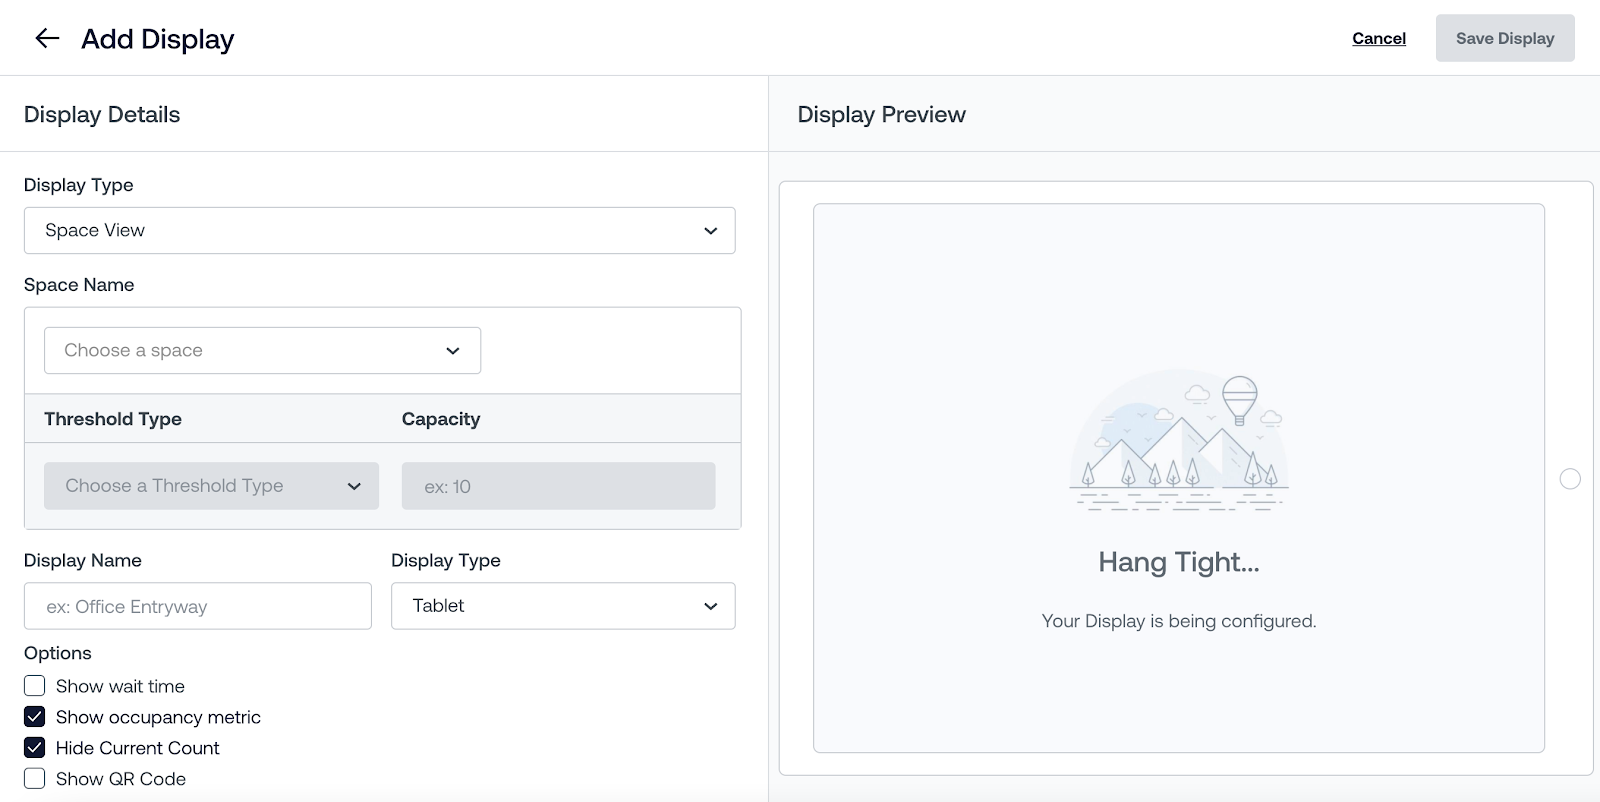
Task: Open the Space View display type dropdown
Action: pyautogui.click(x=380, y=231)
